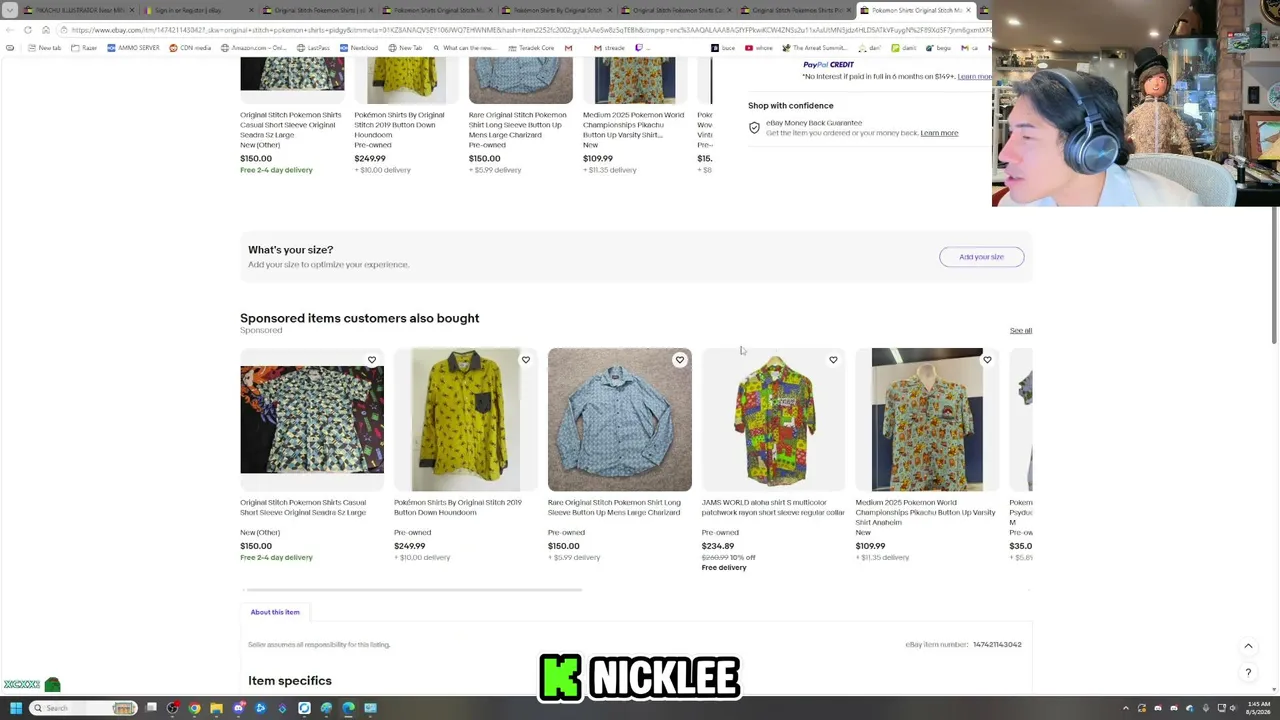Click the eBay URL address bar
Viewport: 1280px width, 720px height.
[525, 30]
